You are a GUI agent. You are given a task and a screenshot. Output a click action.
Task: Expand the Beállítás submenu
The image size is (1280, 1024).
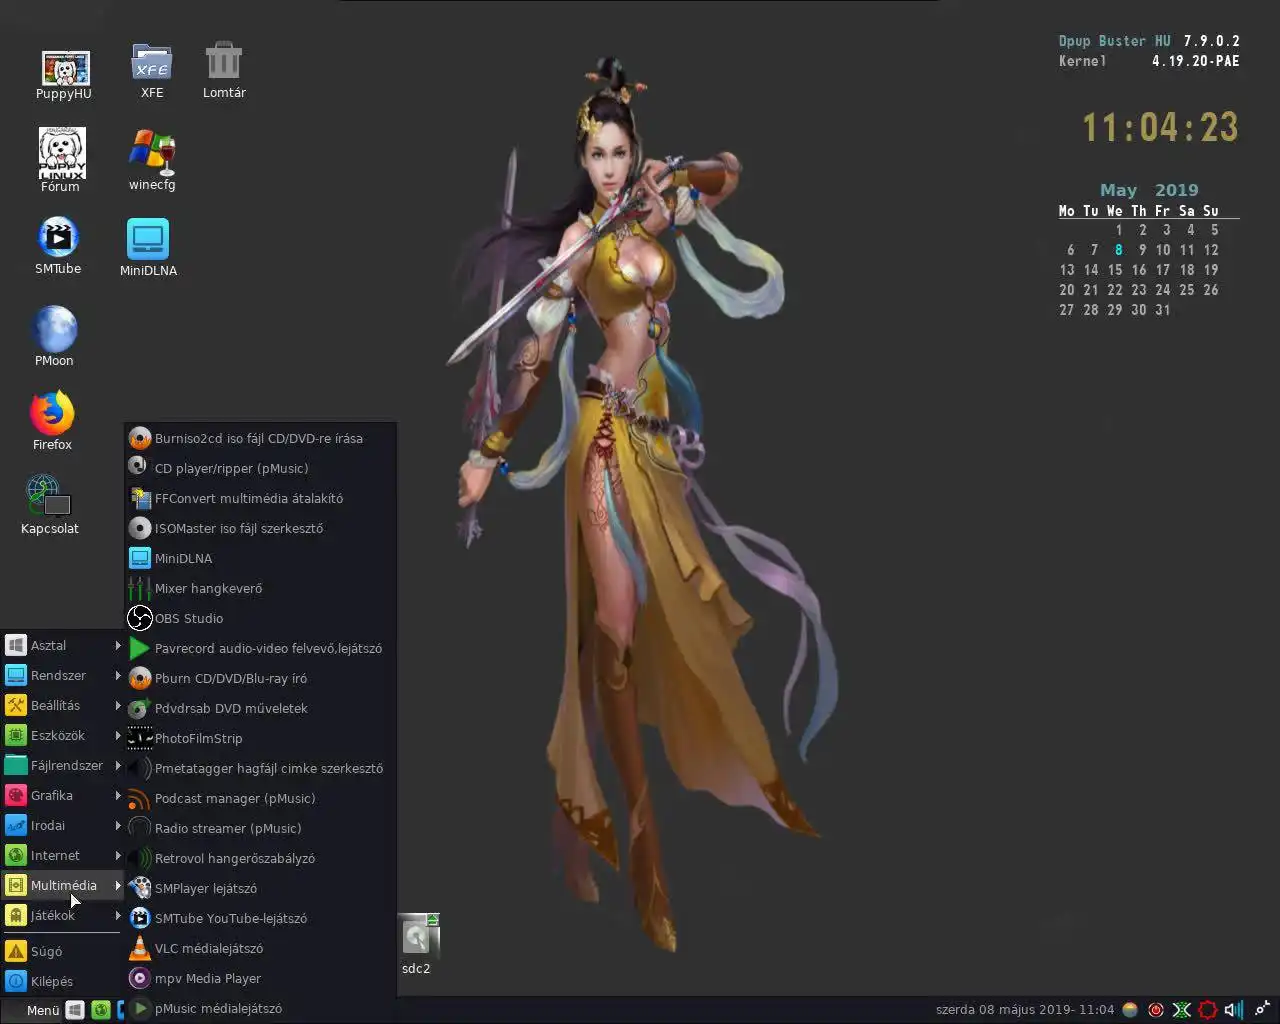click(x=63, y=706)
